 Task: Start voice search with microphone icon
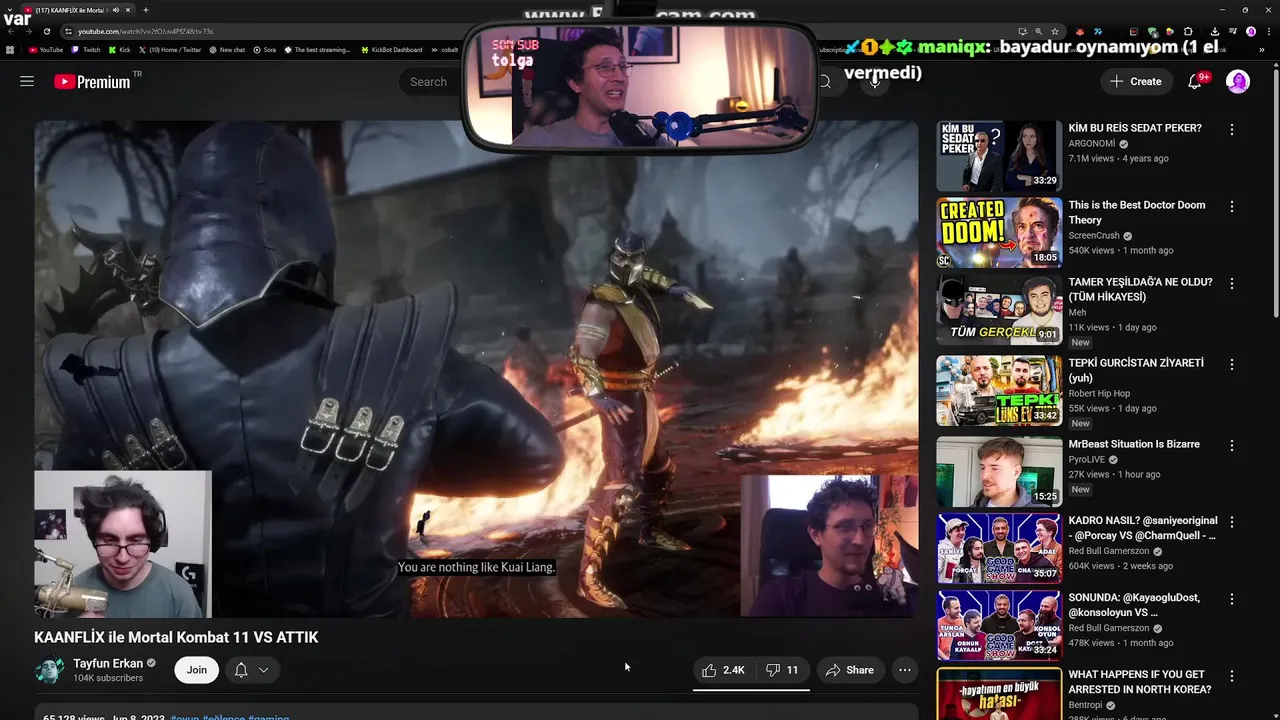[x=875, y=82]
